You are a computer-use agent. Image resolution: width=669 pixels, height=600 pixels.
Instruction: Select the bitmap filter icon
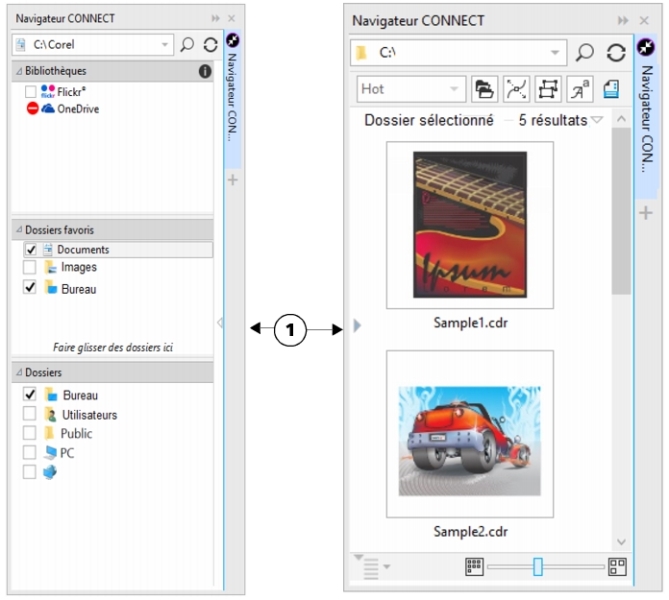[x=547, y=89]
